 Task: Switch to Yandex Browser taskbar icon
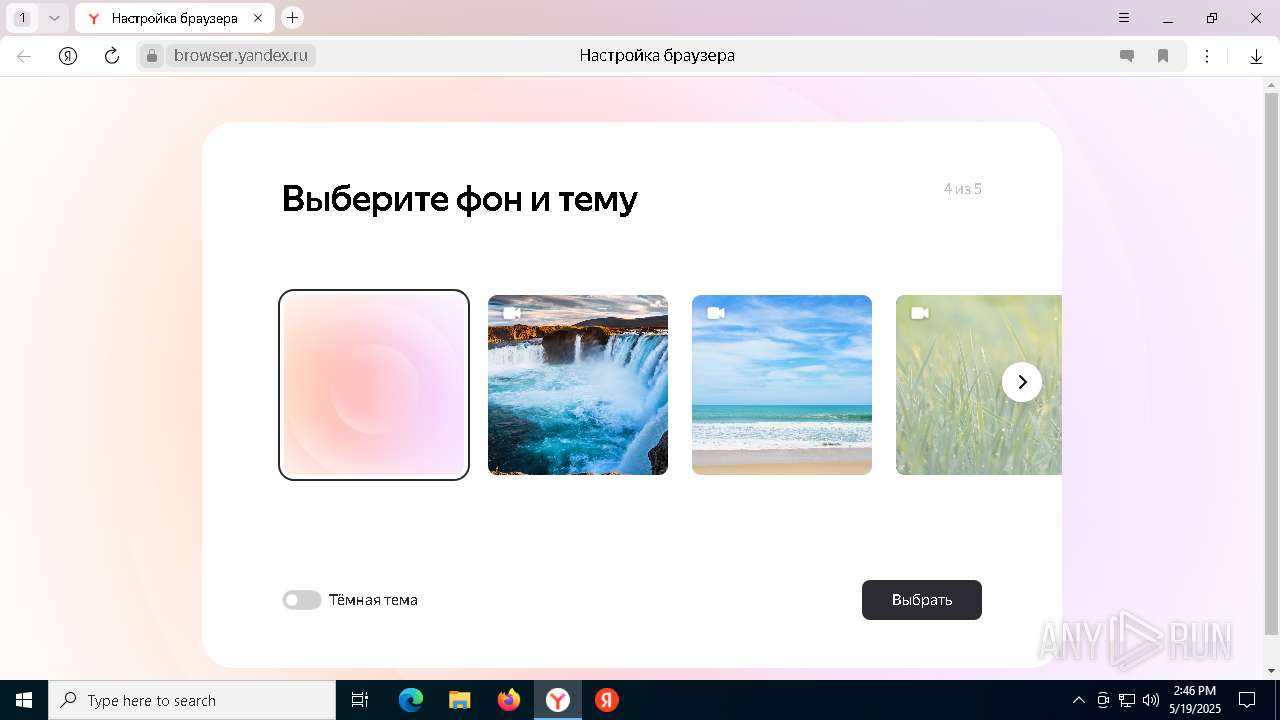[x=558, y=700]
